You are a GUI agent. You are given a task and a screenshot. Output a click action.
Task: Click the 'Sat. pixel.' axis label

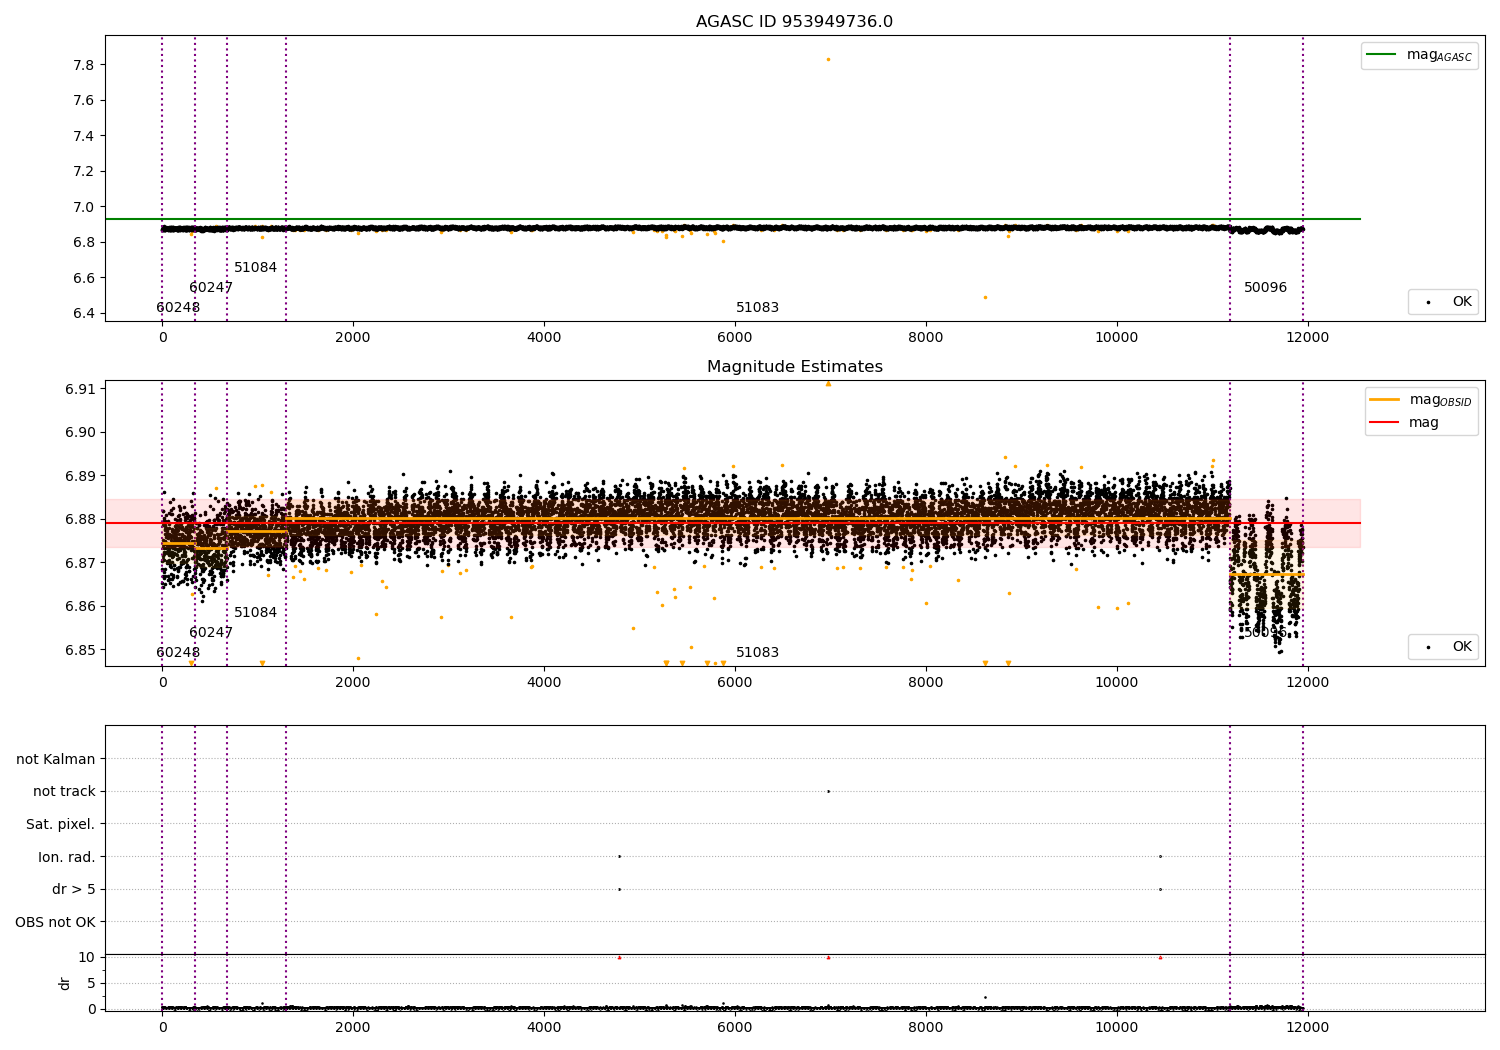tap(60, 824)
